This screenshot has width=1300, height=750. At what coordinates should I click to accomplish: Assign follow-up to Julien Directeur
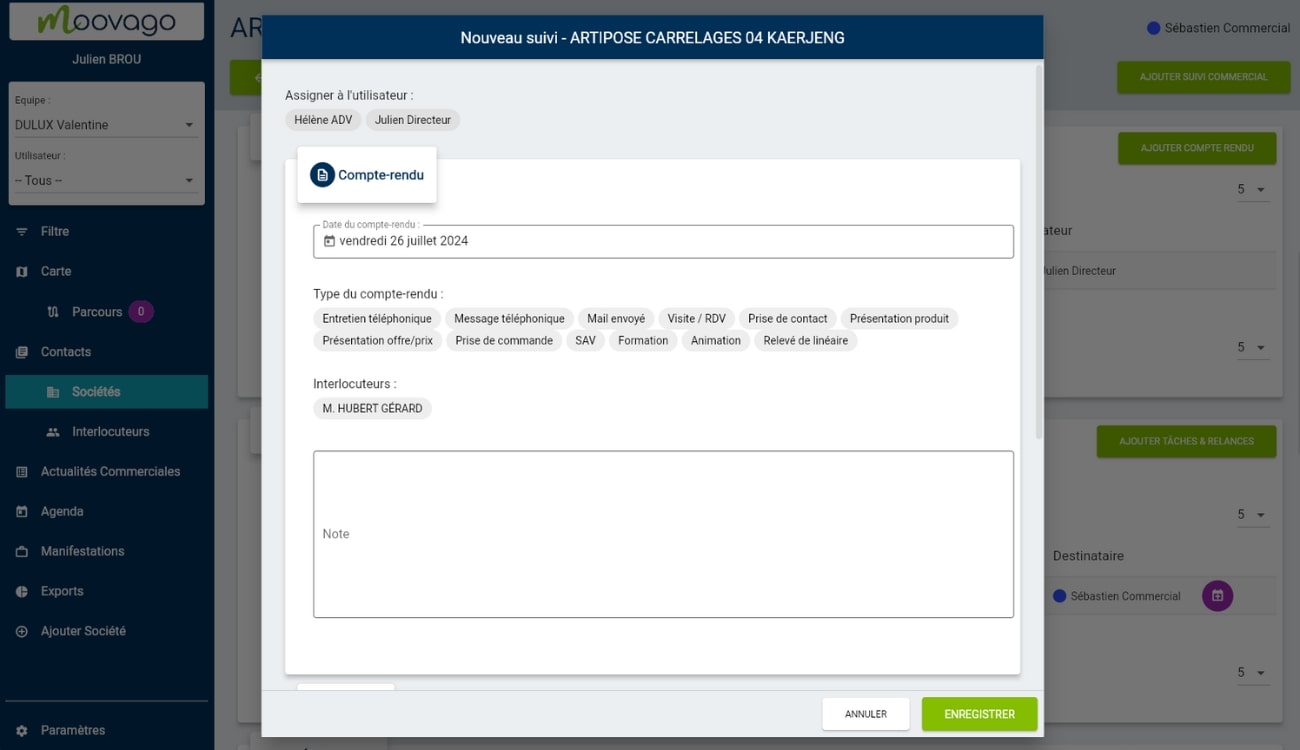(413, 120)
